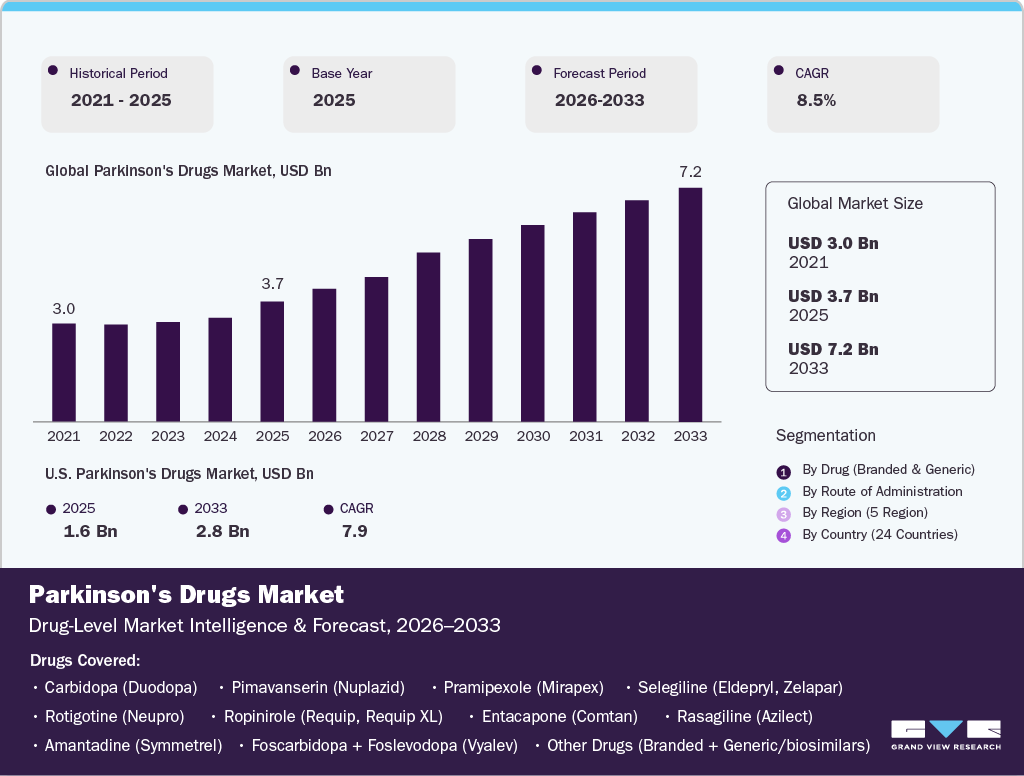
Task: Click Rotigotine (Neupro)
Action: click(x=114, y=717)
